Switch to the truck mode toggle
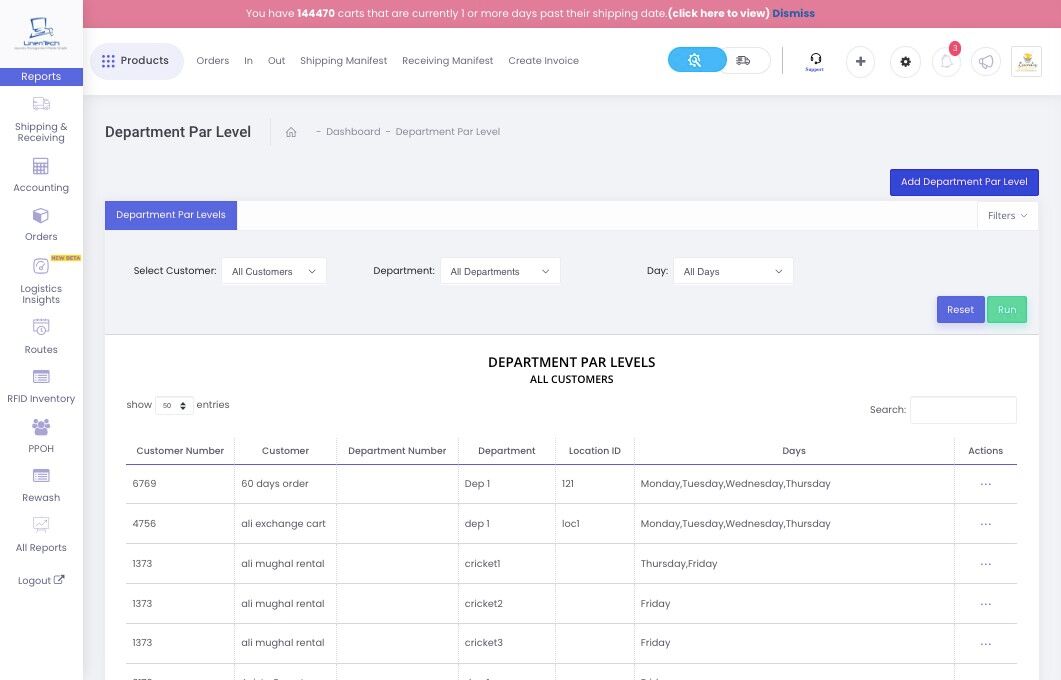Viewport: 1061px width, 680px height. (x=743, y=60)
